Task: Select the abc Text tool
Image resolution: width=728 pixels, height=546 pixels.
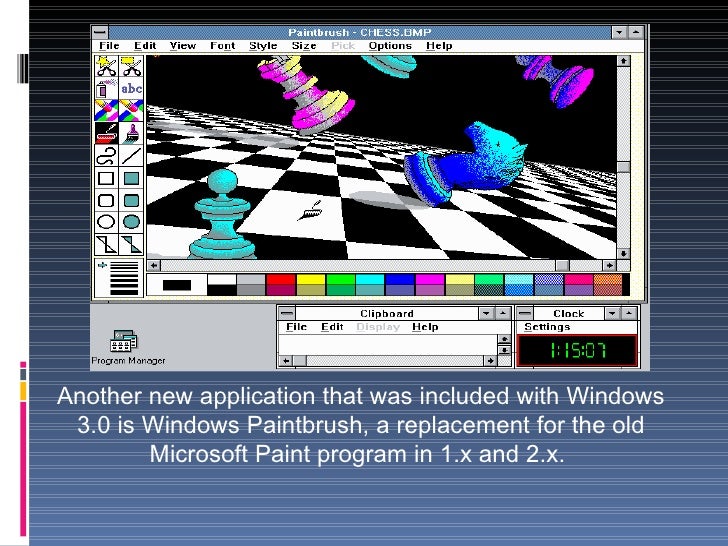Action: click(131, 88)
